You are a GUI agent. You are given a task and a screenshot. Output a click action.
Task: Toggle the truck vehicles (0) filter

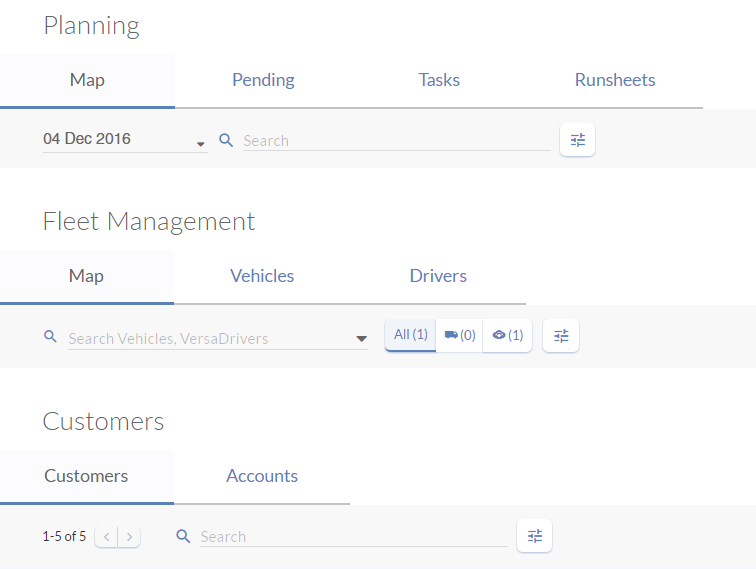459,335
